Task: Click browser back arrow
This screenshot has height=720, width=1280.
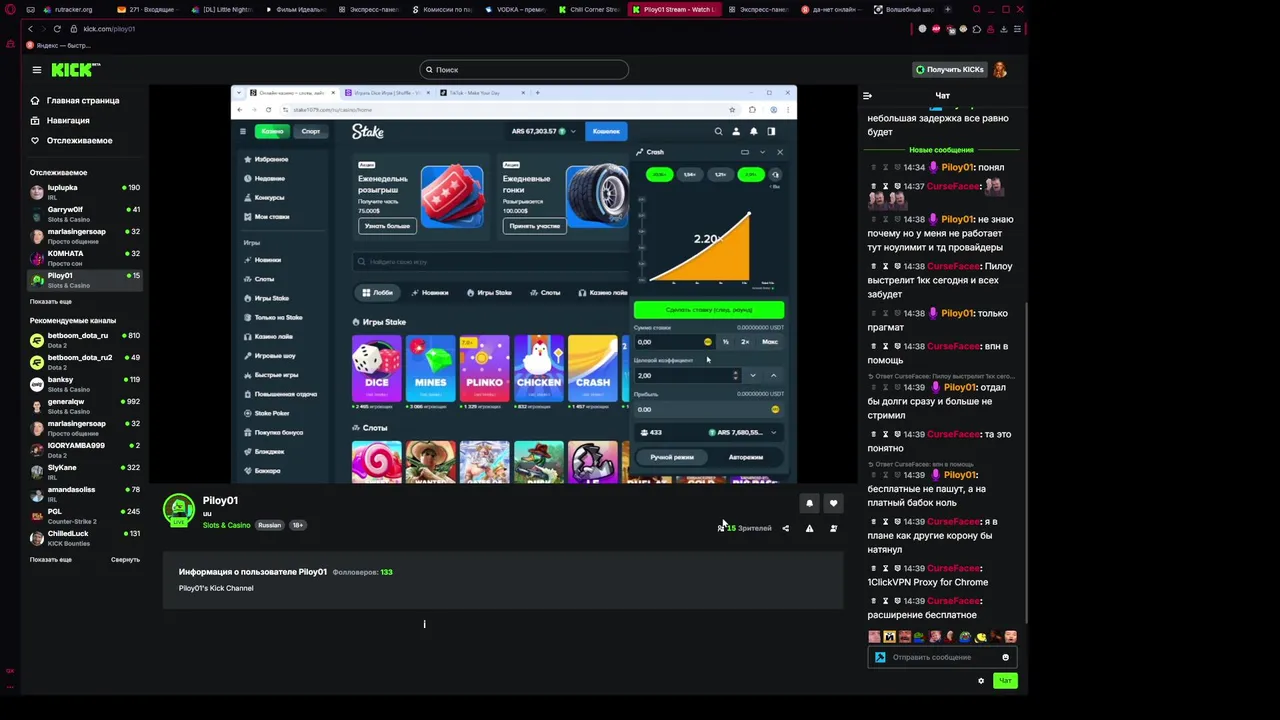Action: [30, 29]
